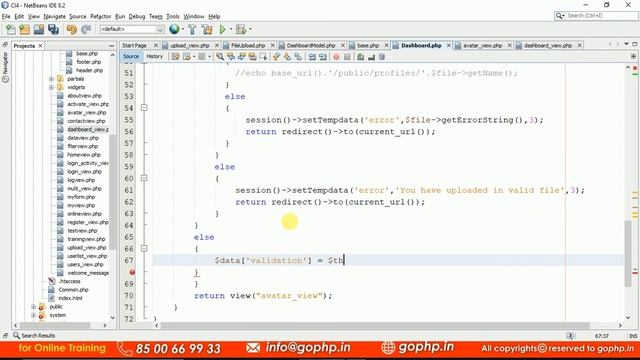Click the Find Selection magnifier icon
Viewport: 640px width, 360px height.
220,57
